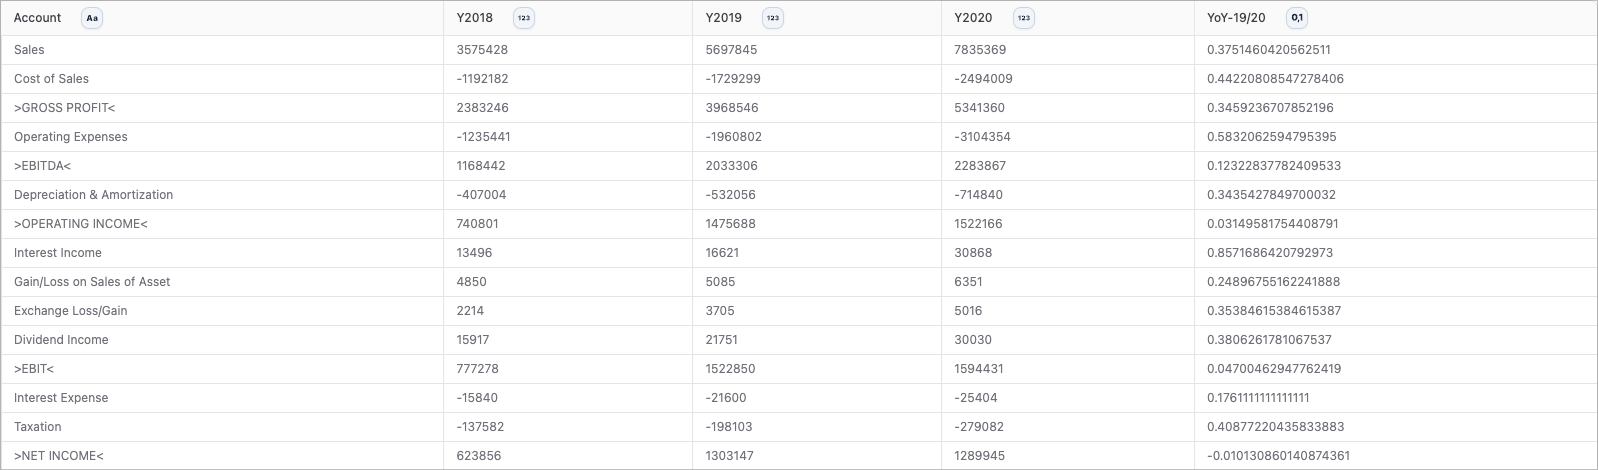Click the Depreciation & Amortization cell
This screenshot has width=1598, height=470.
coord(222,195)
